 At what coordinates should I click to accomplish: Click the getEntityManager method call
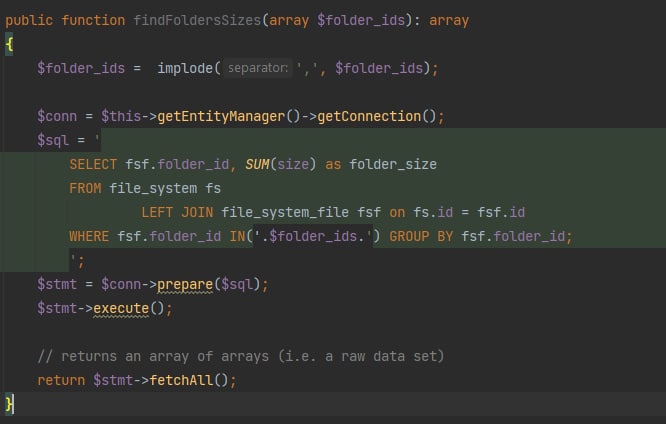[x=221, y=116]
